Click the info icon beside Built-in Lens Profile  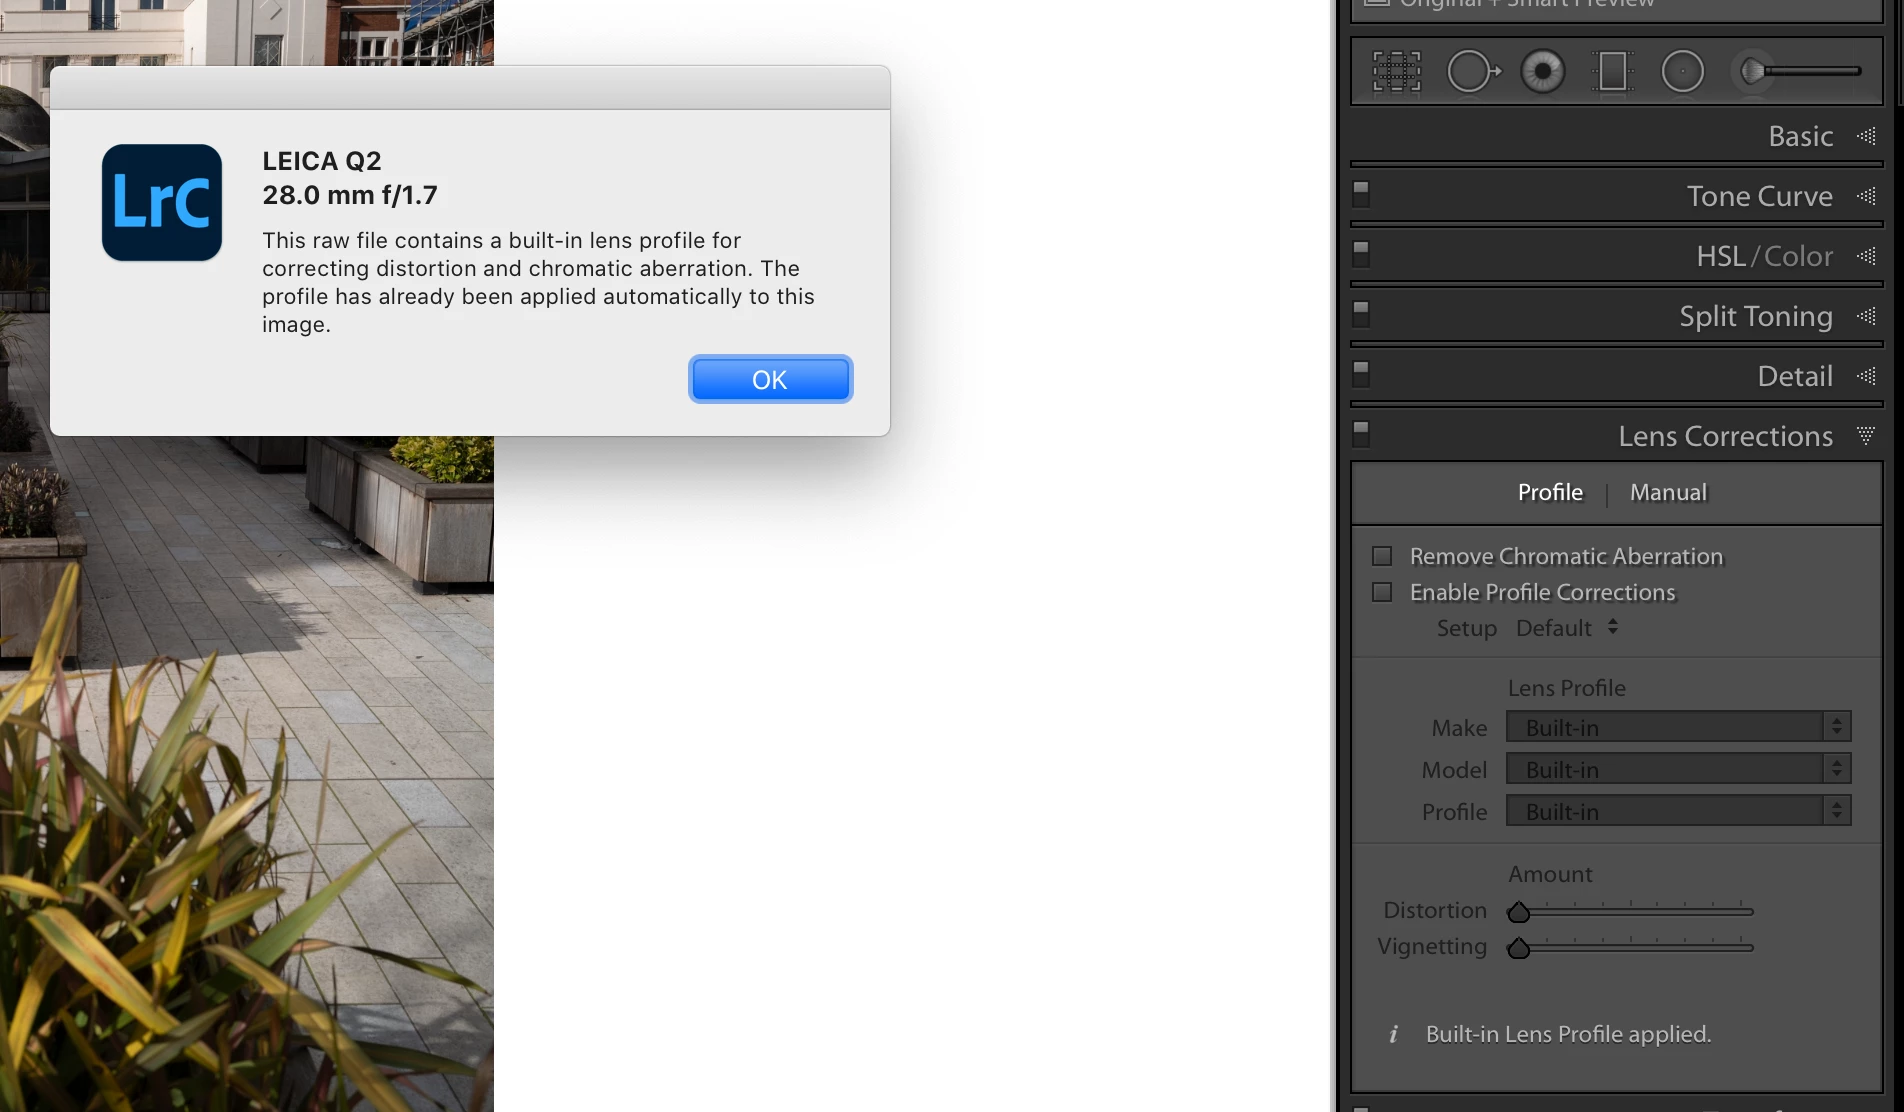point(1393,1034)
